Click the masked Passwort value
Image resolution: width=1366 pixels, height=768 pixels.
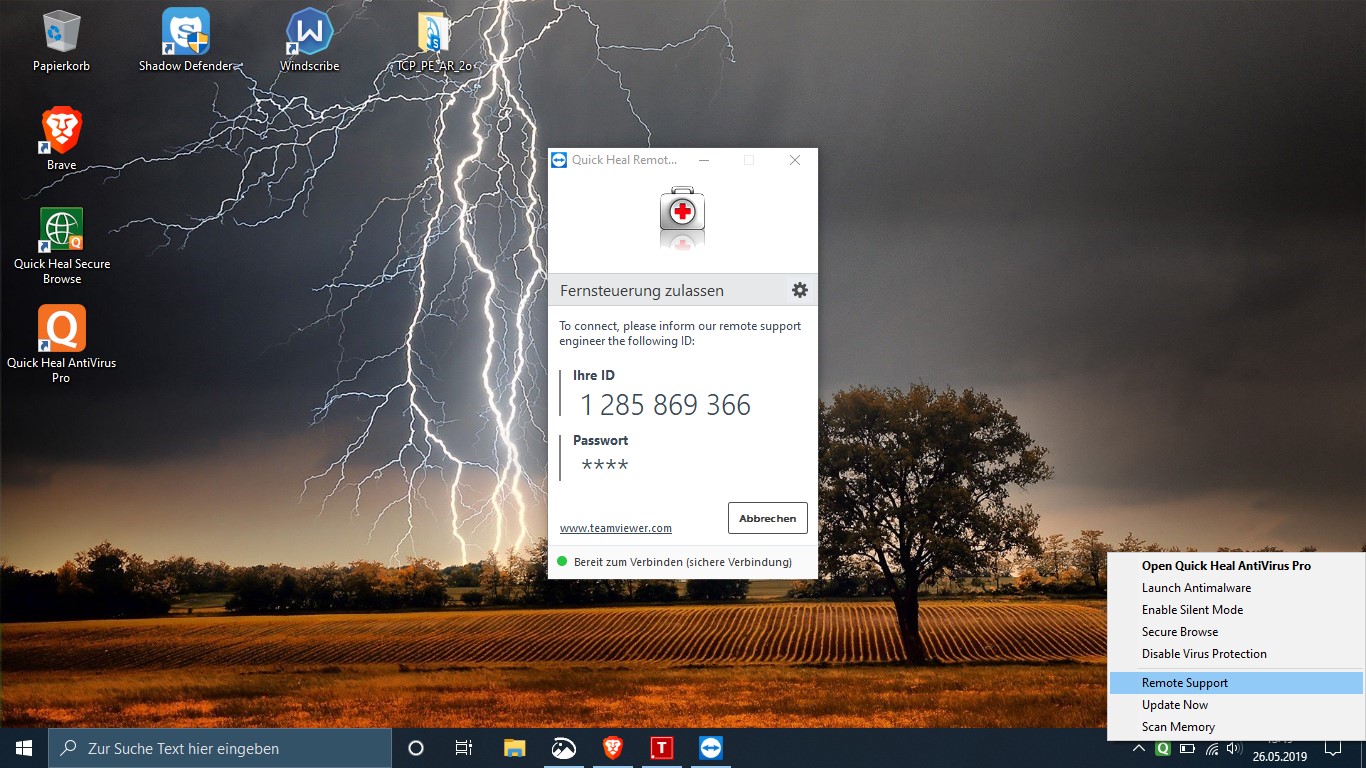click(605, 465)
